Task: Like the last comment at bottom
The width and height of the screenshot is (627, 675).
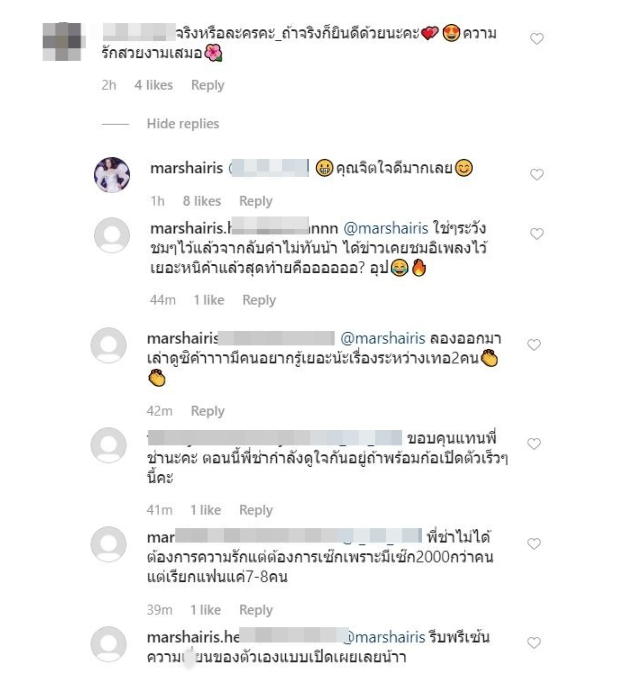Action: point(534,643)
